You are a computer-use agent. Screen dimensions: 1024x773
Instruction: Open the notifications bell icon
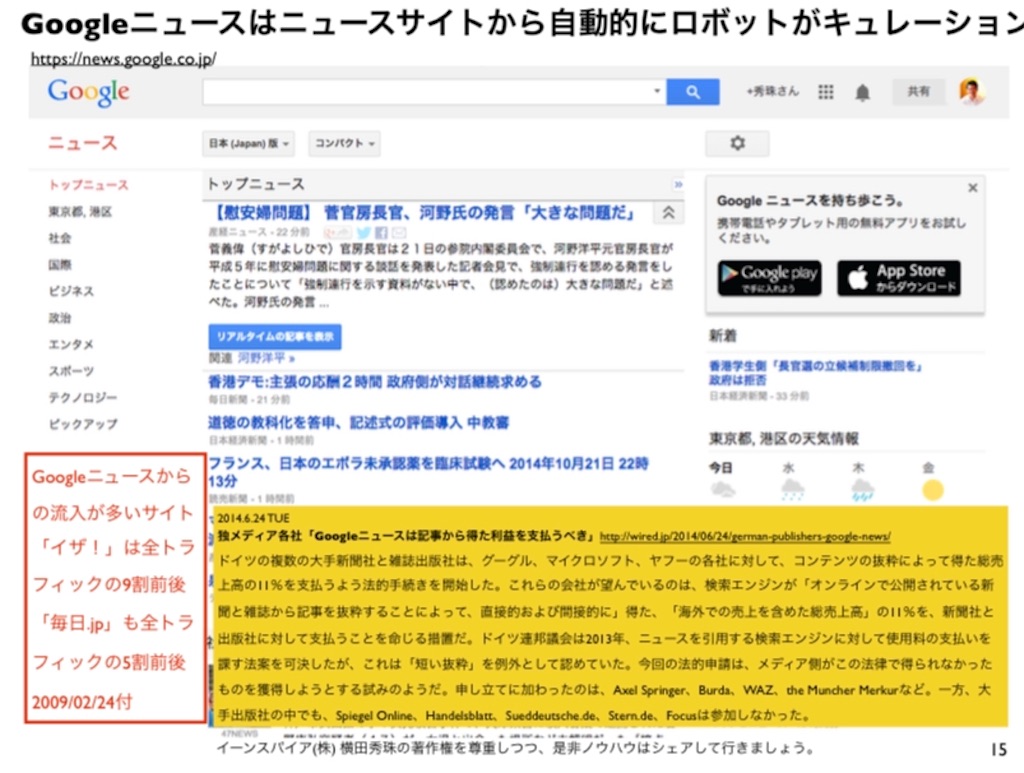pos(863,93)
